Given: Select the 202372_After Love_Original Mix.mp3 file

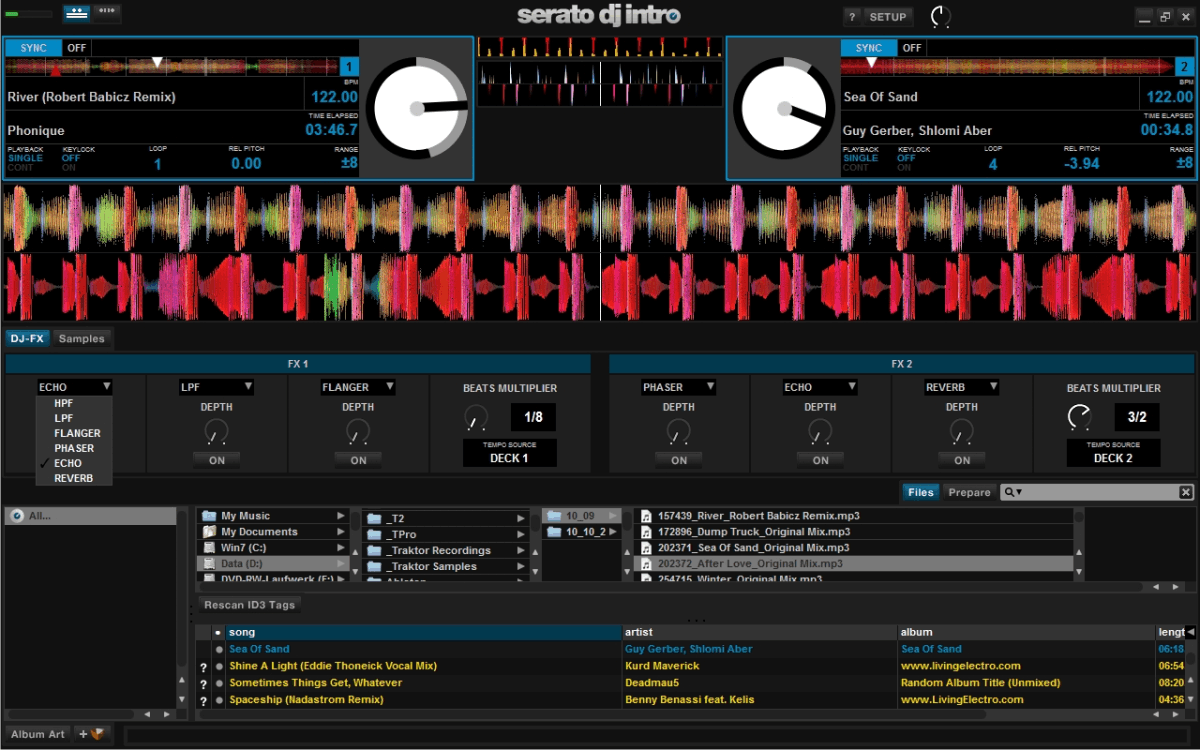Looking at the screenshot, I should 750,564.
